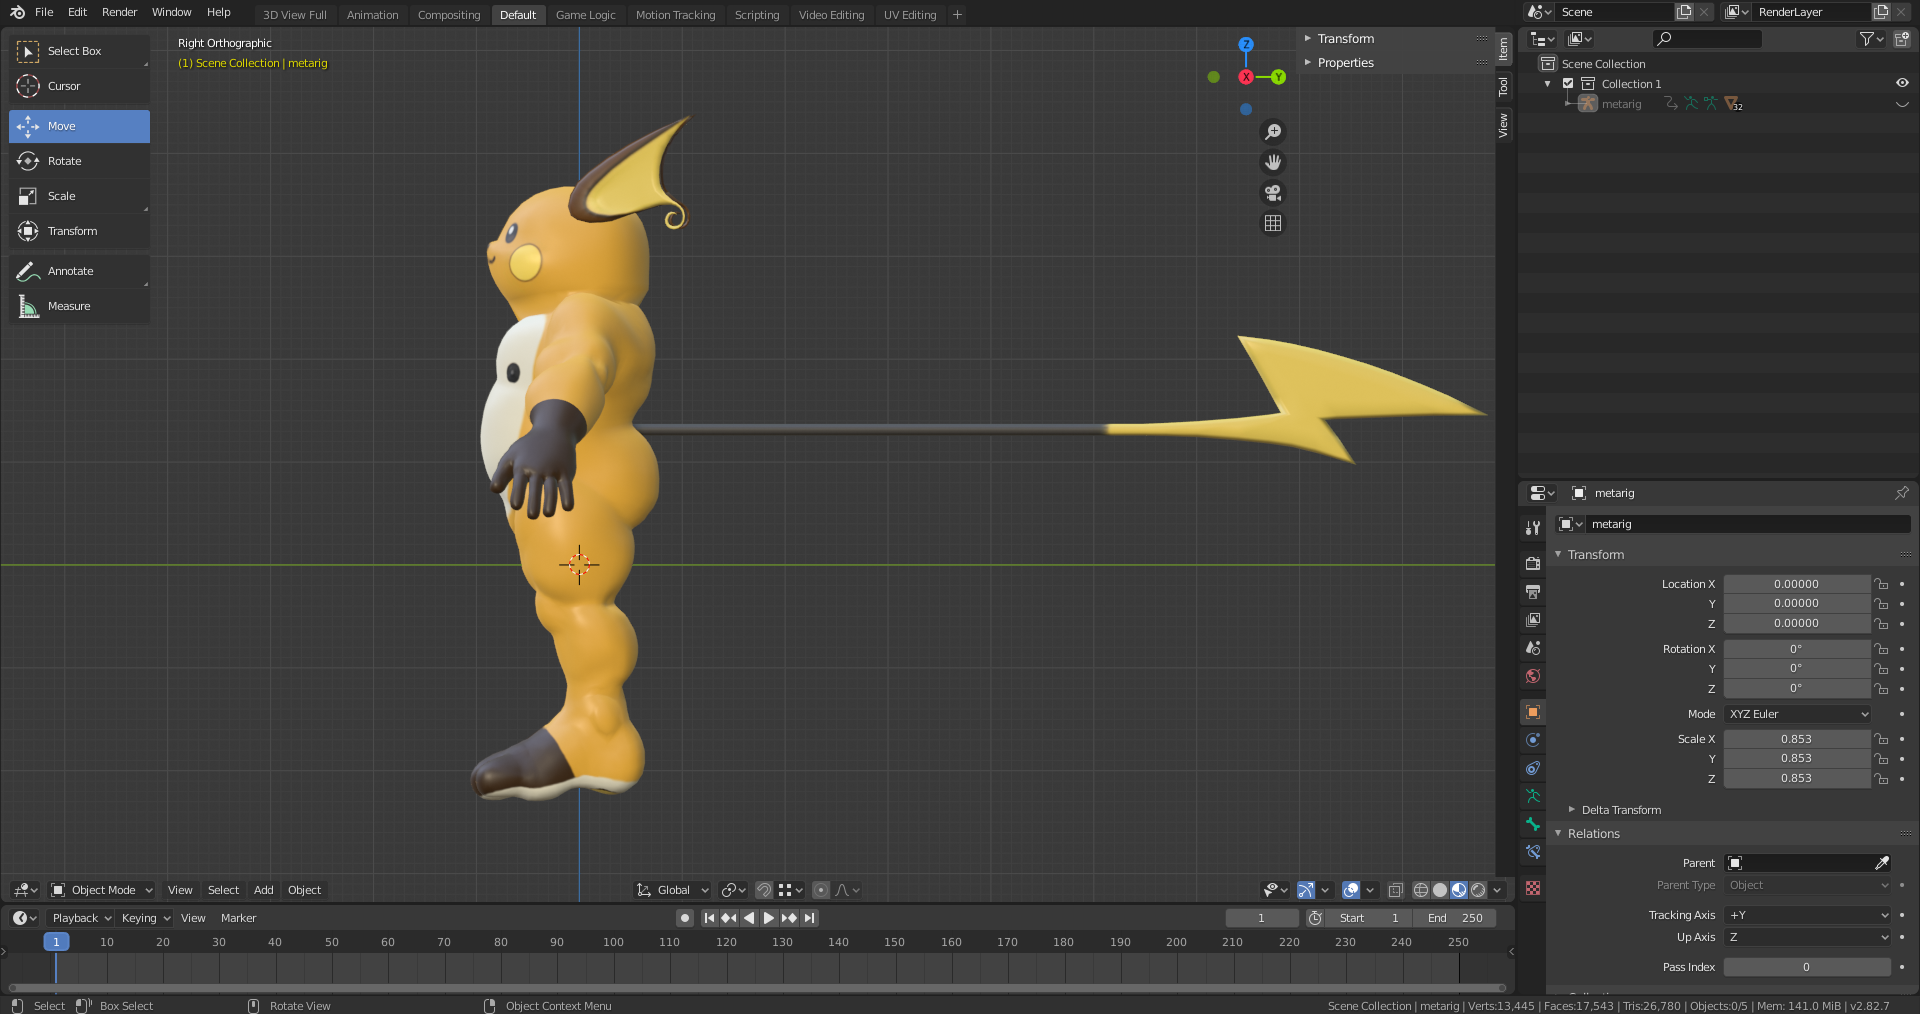Choose the Measure tool
The image size is (1920, 1014).
coord(79,306)
